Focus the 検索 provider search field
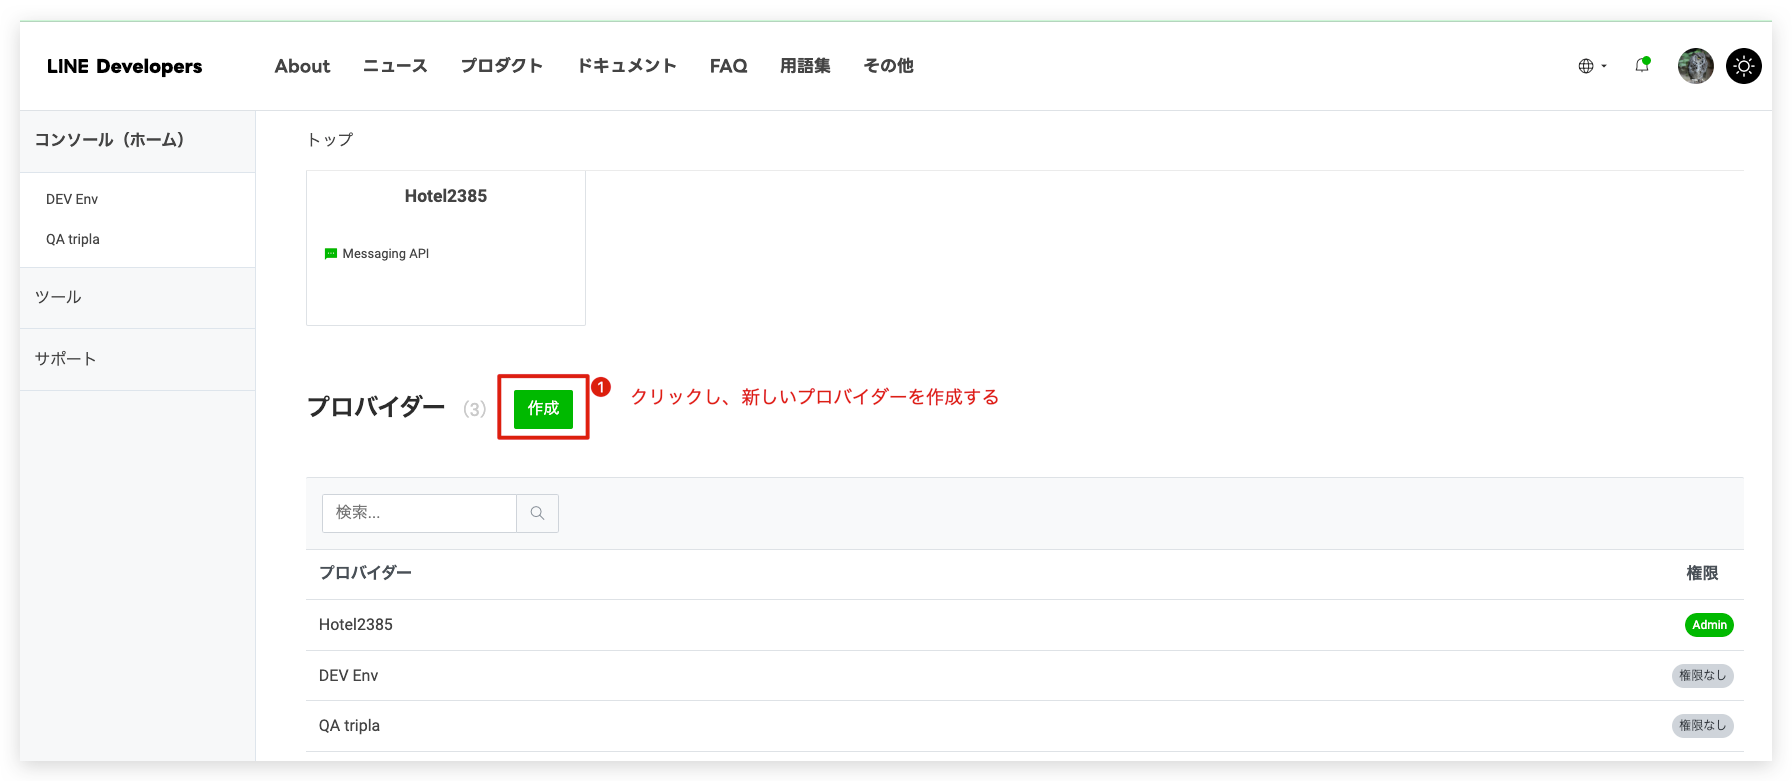The image size is (1792, 781). [x=419, y=513]
